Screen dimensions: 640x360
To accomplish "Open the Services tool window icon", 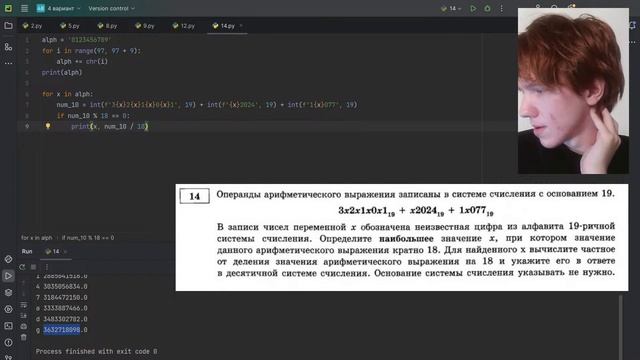I will point(8,309).
